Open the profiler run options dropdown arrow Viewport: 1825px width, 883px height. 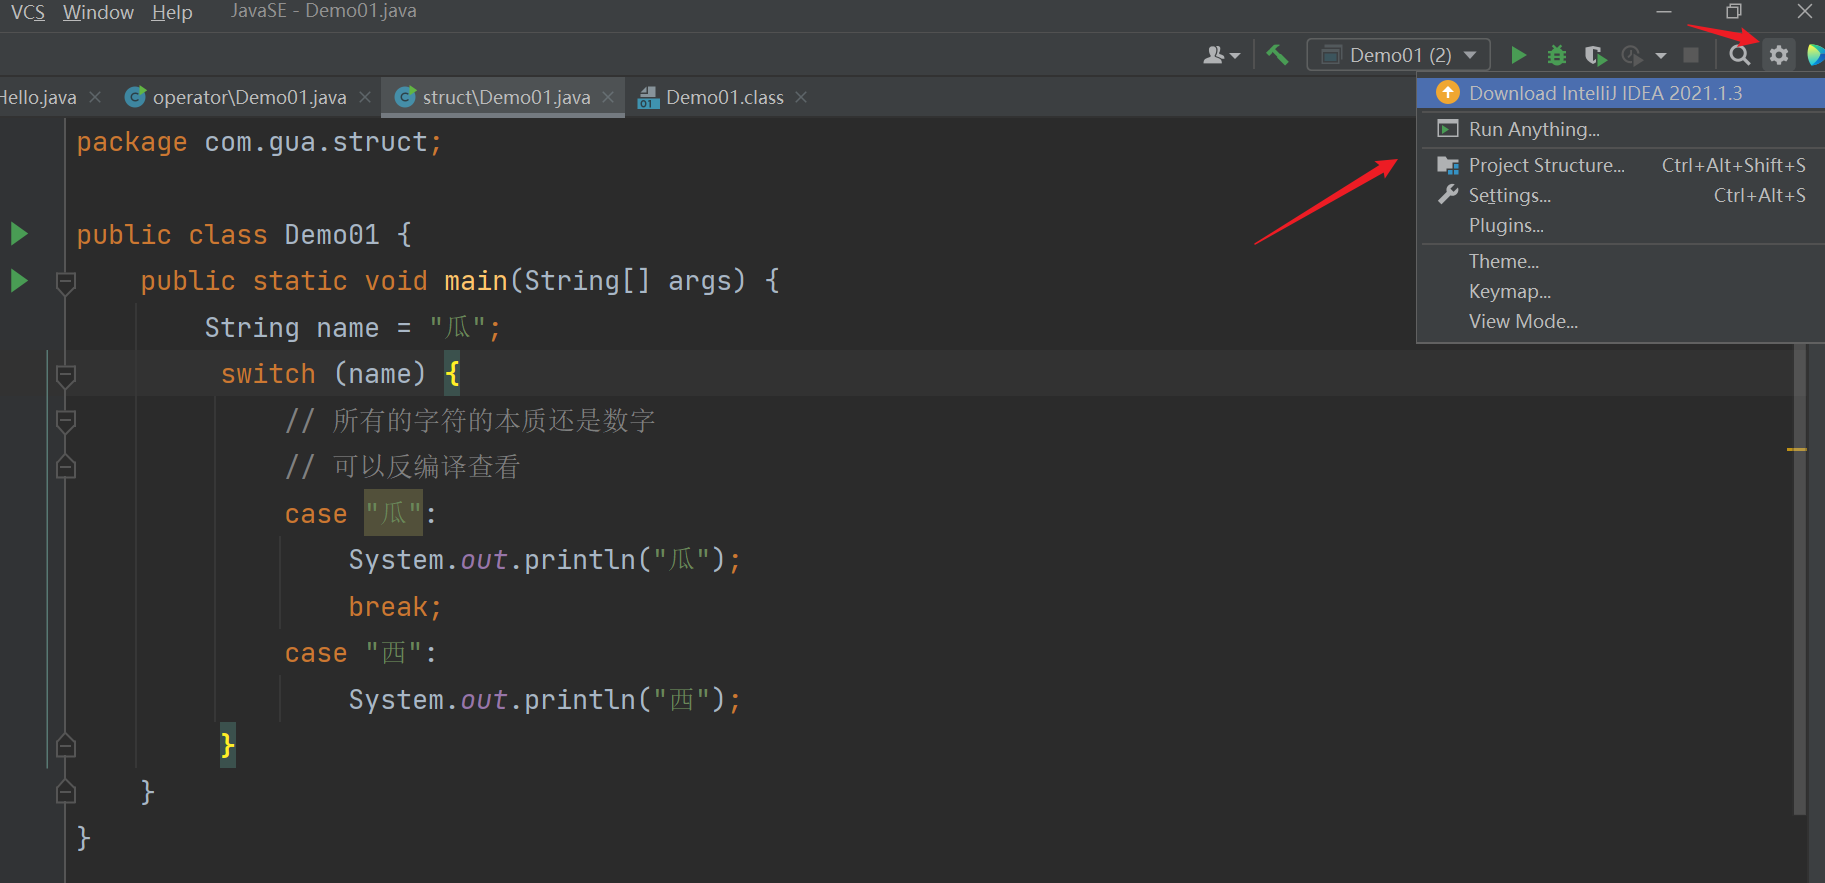tap(1661, 55)
